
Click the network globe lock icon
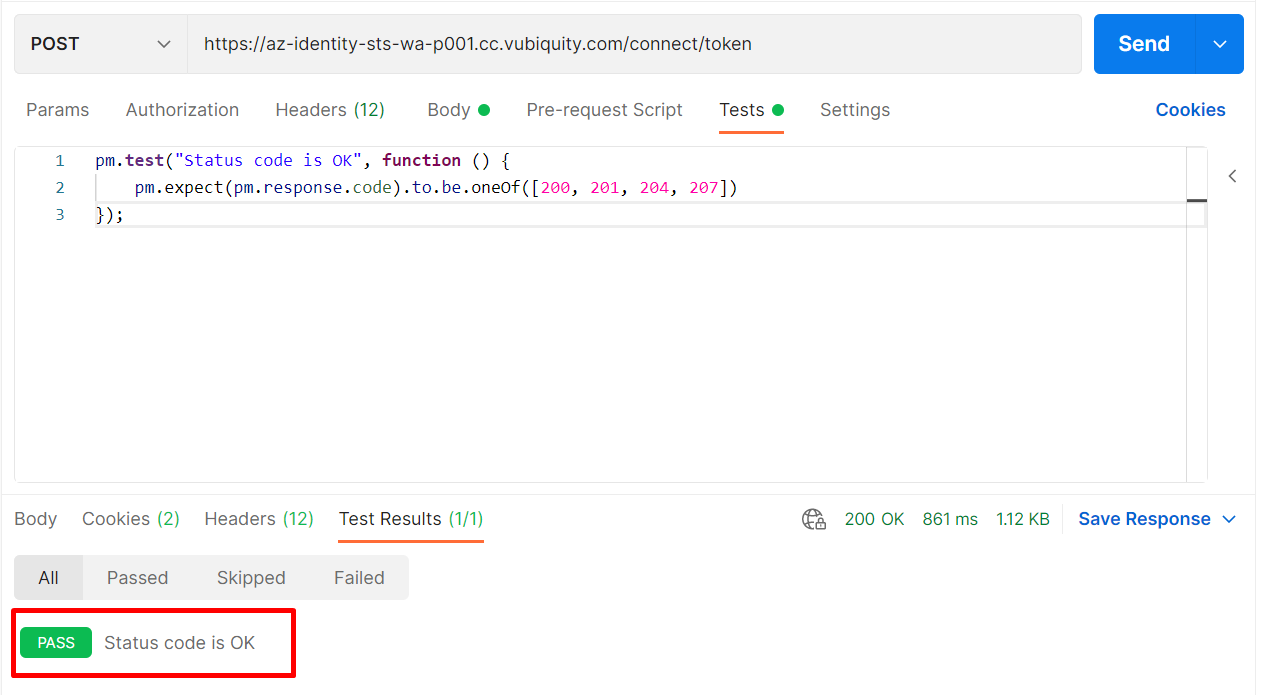coord(814,519)
